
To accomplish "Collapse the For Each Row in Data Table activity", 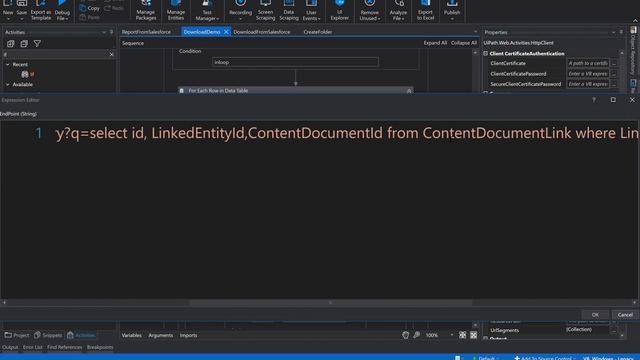I will tap(409, 91).
